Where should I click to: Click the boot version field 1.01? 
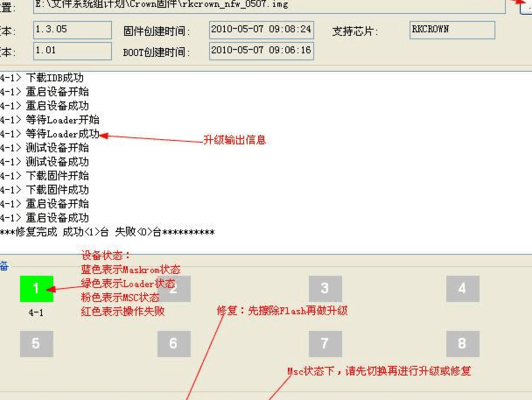[x=72, y=51]
